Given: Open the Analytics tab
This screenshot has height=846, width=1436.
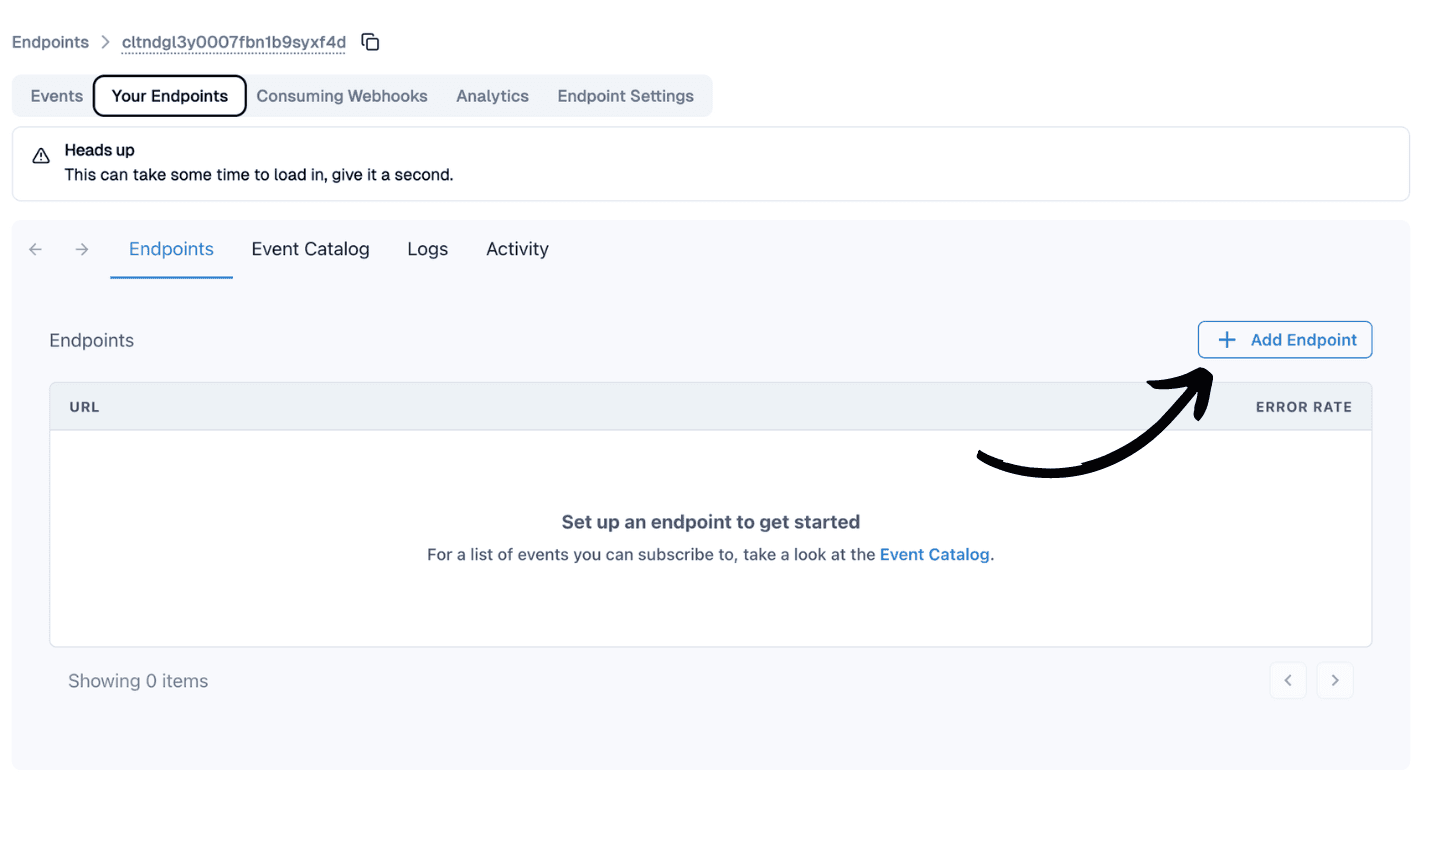Looking at the screenshot, I should click(492, 96).
